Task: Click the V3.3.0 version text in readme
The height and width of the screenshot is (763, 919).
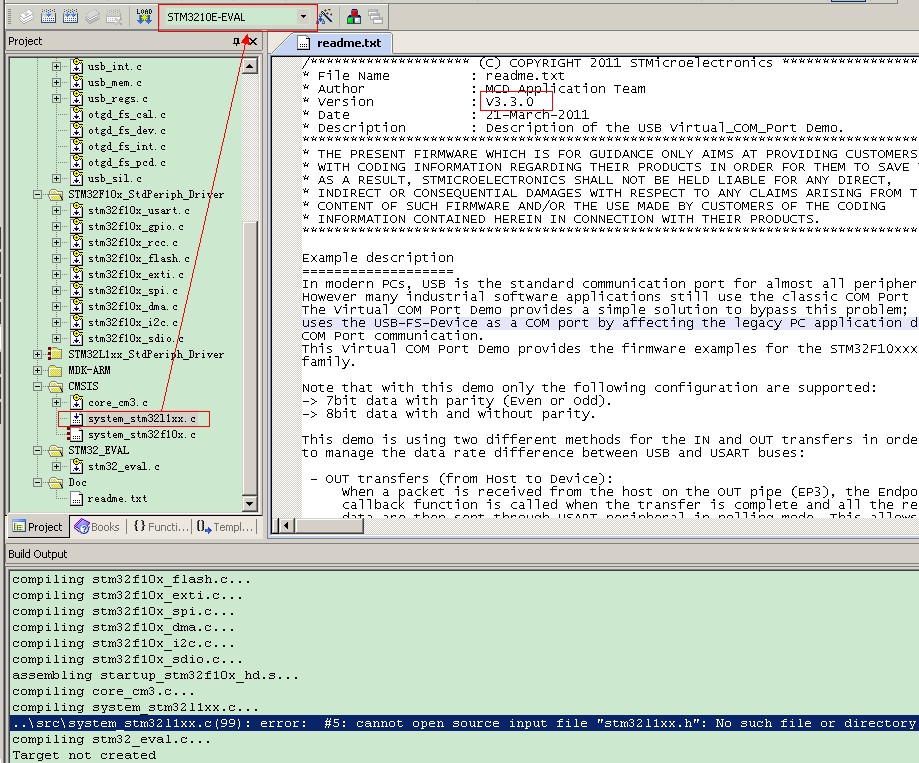Action: tap(510, 102)
